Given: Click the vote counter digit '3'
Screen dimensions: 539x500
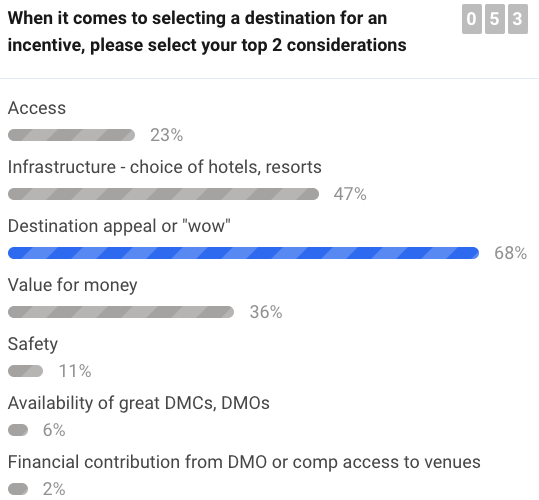Looking at the screenshot, I should [518, 19].
